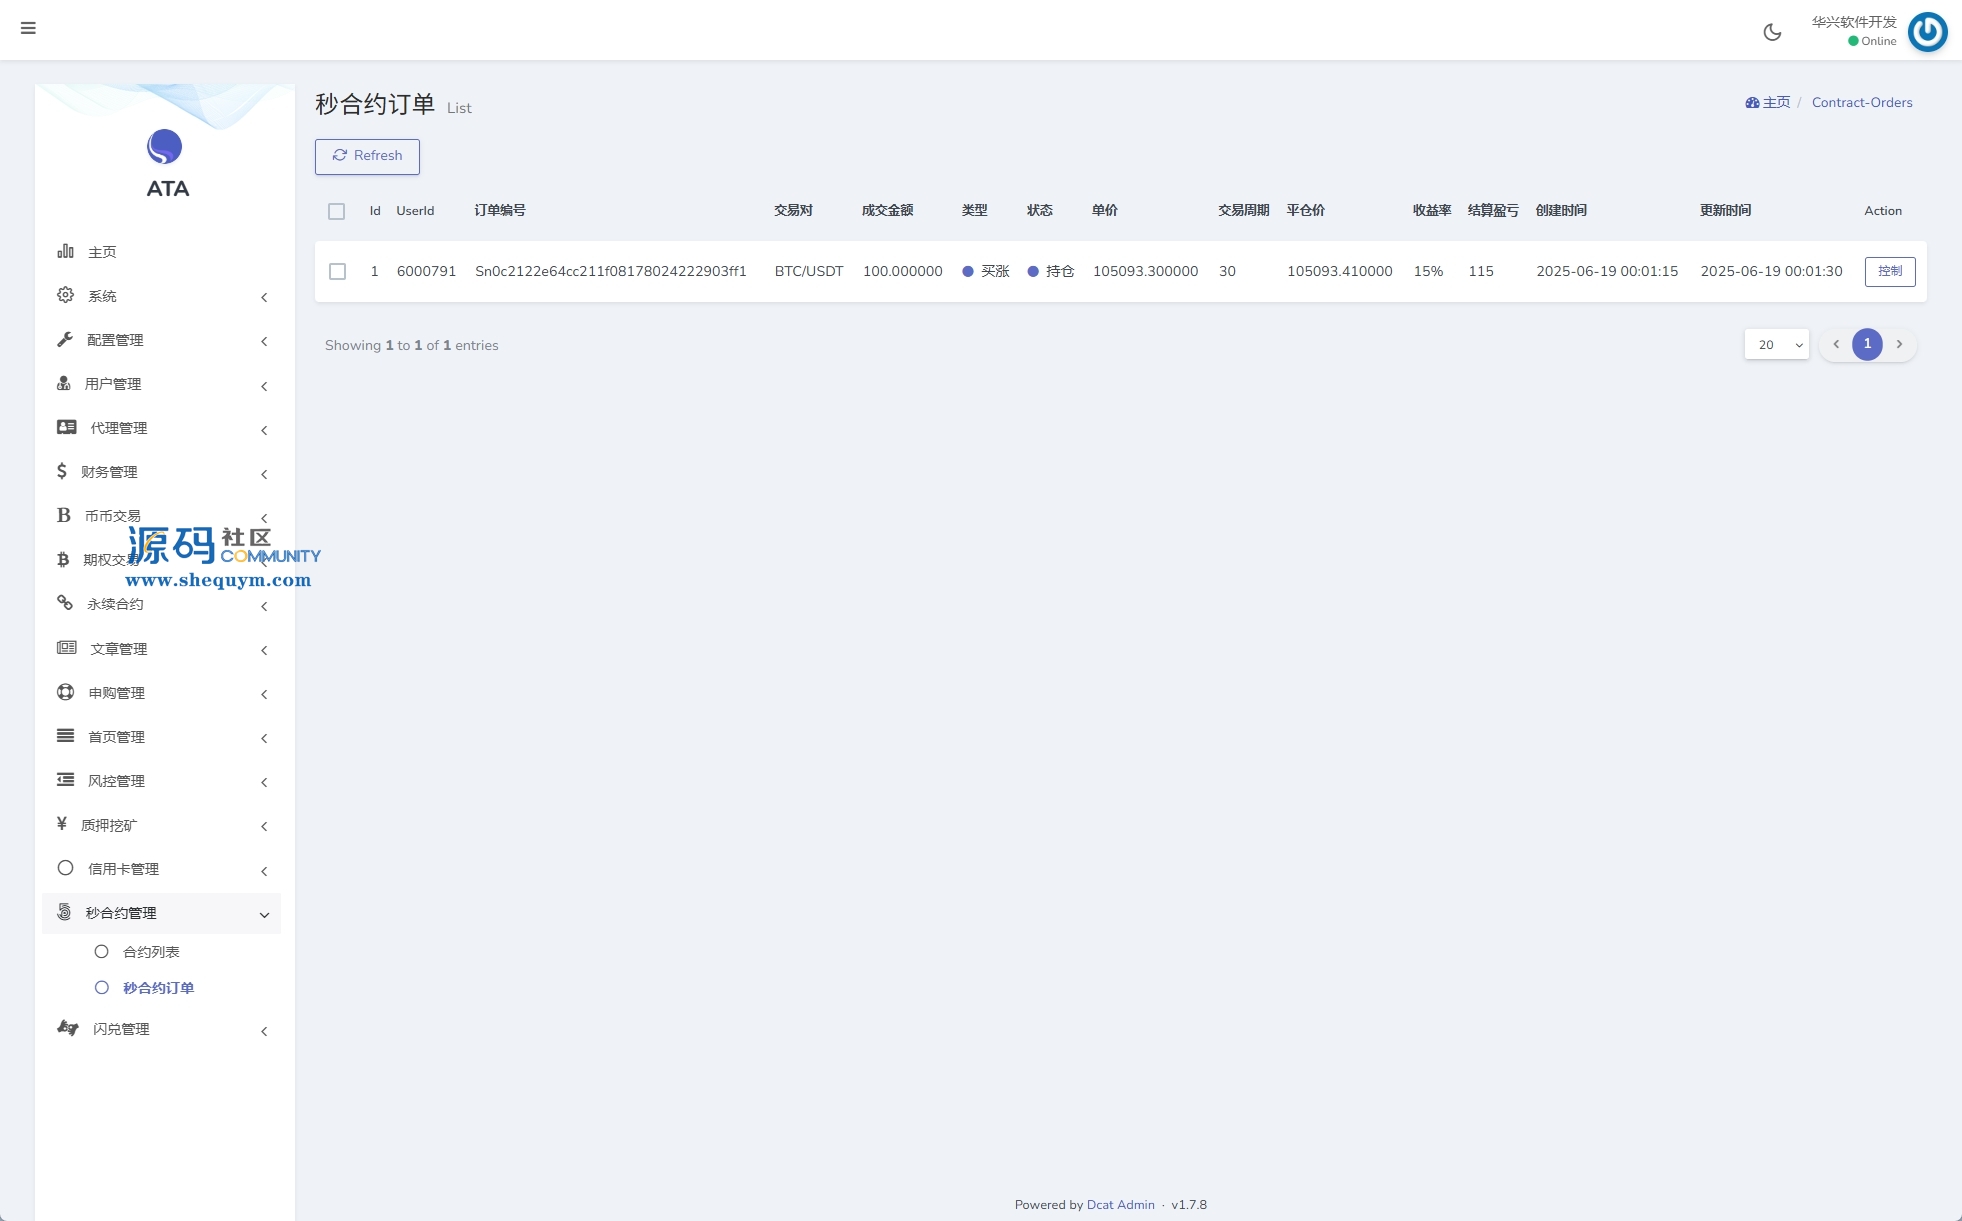Screen dimensions: 1962x1221
Task: Click the 财务管理 dollar icon
Action: click(62, 471)
